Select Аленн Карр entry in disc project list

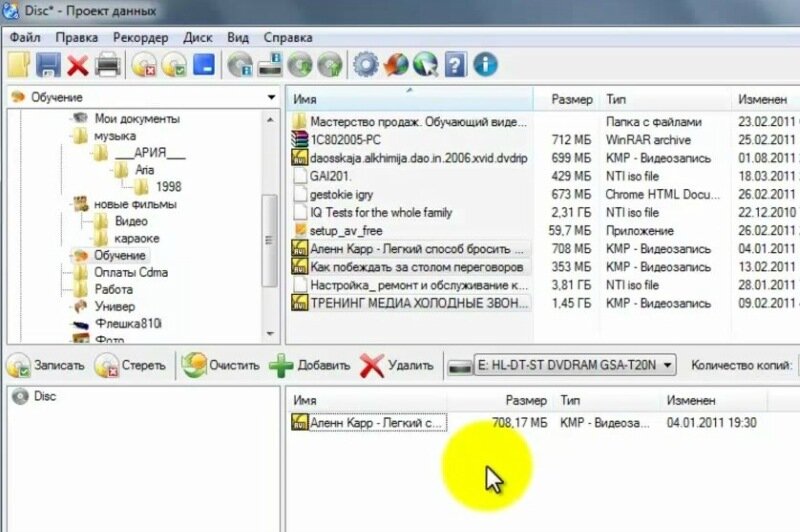pyautogui.click(x=376, y=423)
